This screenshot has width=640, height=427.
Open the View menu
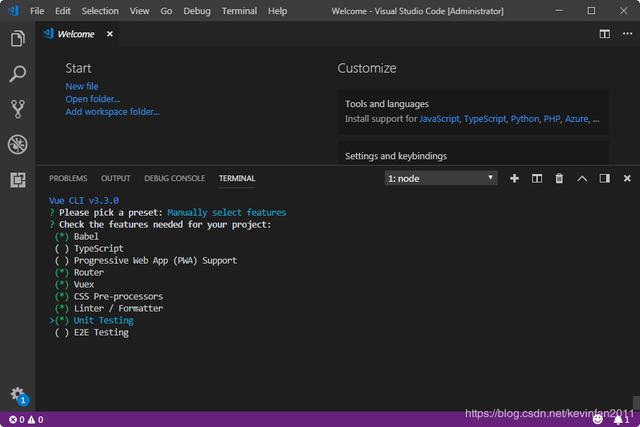coord(140,11)
